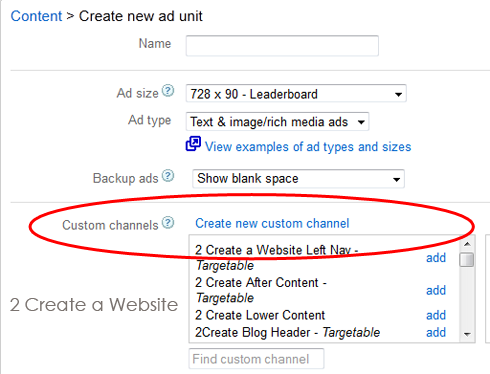Click the Backup ads label
The image size is (490, 374).
click(125, 178)
